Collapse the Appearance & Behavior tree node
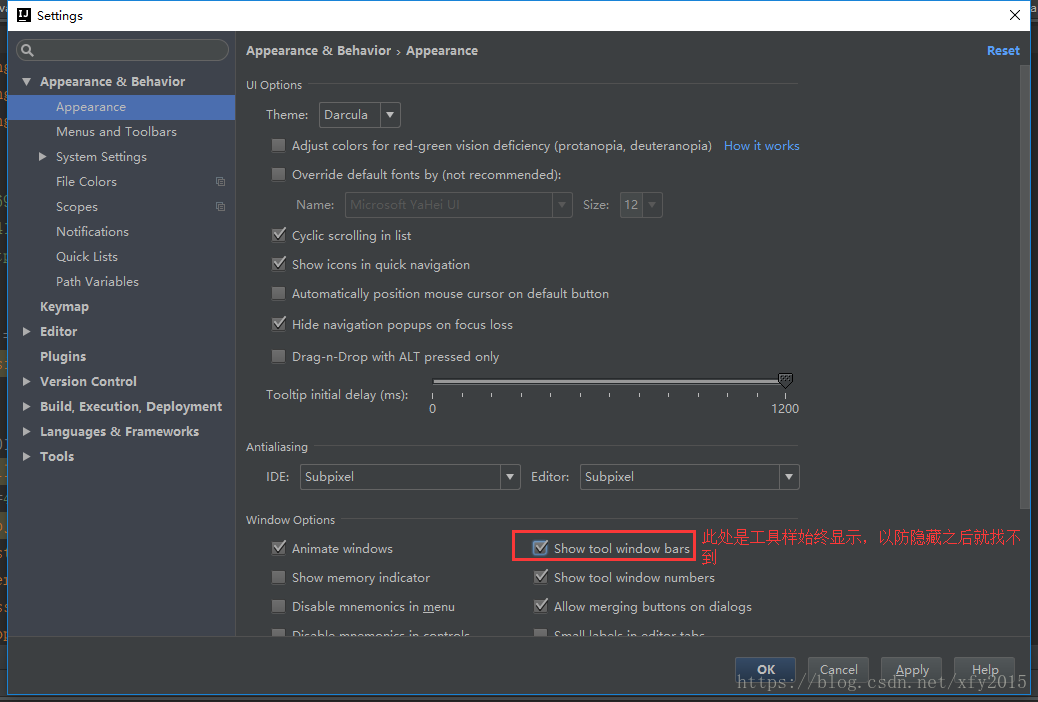The height and width of the screenshot is (702, 1038). (x=26, y=81)
